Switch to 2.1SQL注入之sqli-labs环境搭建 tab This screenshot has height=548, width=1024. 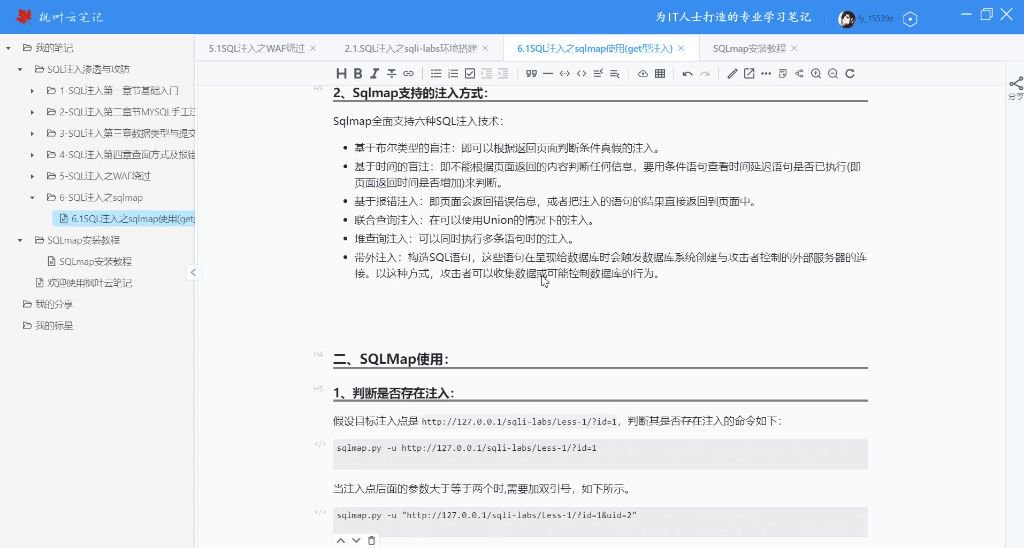[x=410, y=48]
